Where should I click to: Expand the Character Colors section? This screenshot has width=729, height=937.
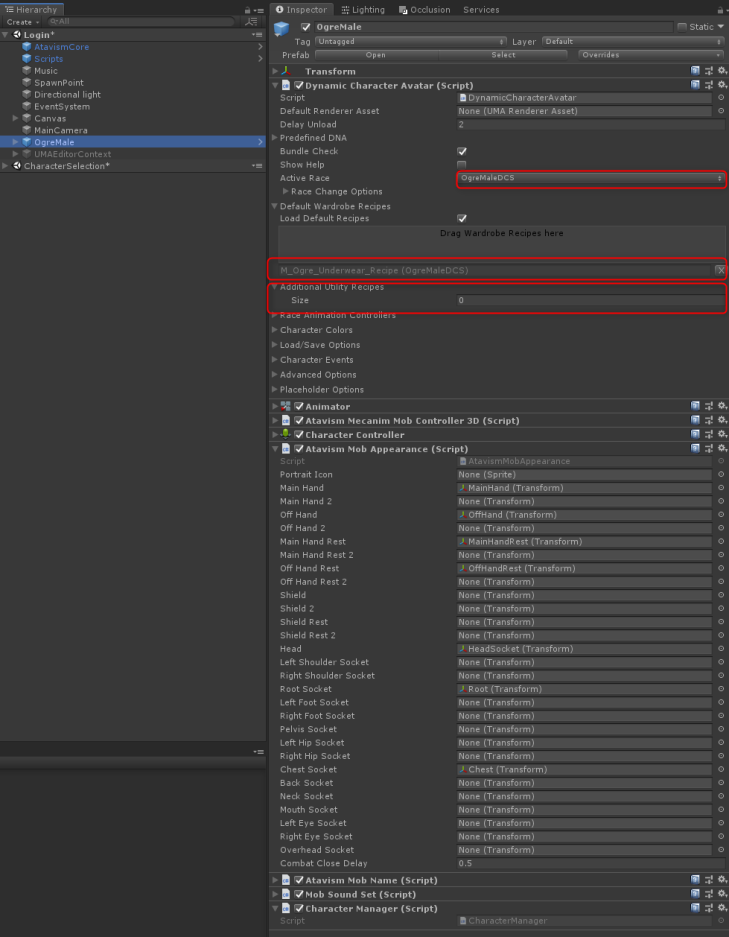(x=316, y=330)
